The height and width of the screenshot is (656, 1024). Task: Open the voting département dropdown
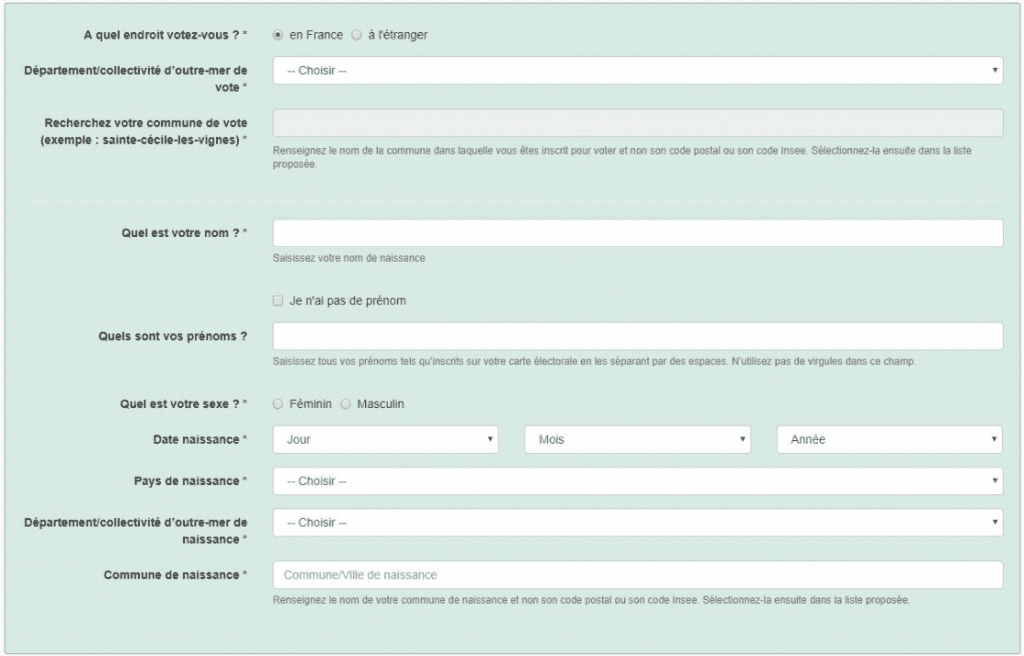[637, 71]
